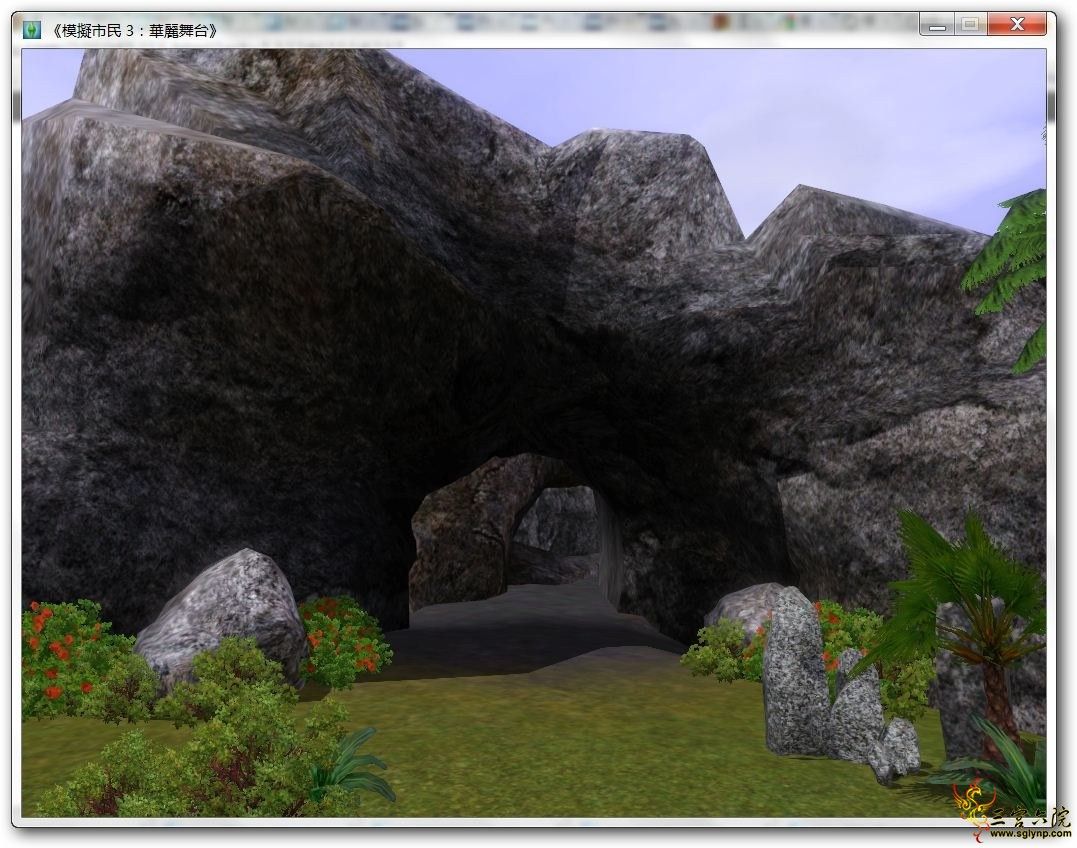Screen dimensions: 1077x848
Task: Minimize the 模擬市民 3 game window
Action: 937,25
